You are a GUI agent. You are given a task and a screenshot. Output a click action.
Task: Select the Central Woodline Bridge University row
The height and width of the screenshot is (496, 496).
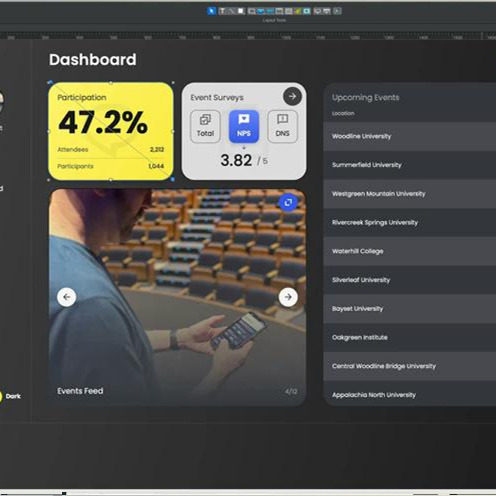click(410, 366)
